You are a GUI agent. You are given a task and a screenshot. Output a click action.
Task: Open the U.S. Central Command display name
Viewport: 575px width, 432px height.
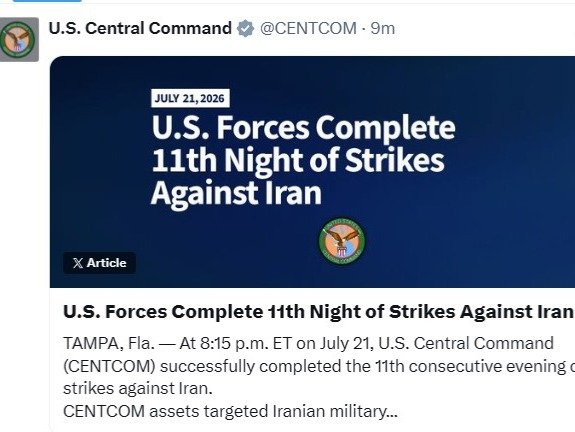pos(140,28)
